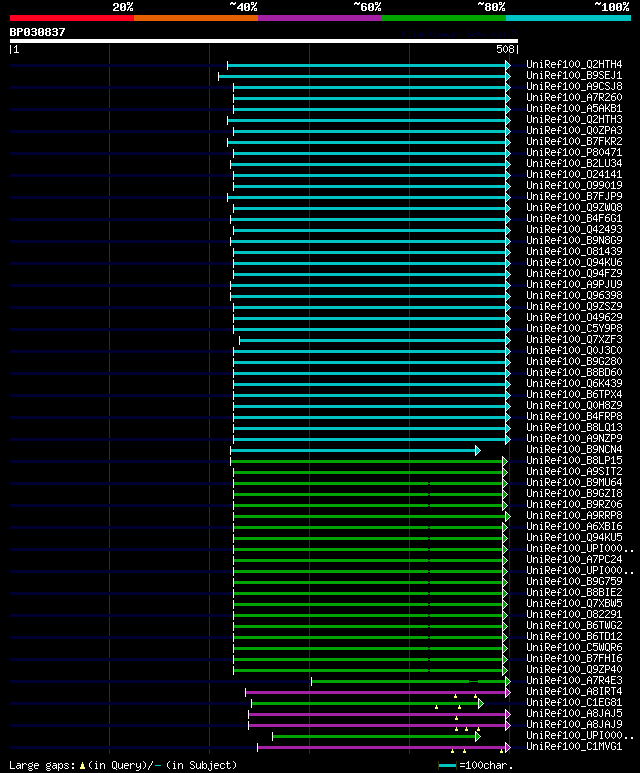Click UniRef100_B9NCN4 label
The height and width of the screenshot is (773, 640).
[x=574, y=449]
